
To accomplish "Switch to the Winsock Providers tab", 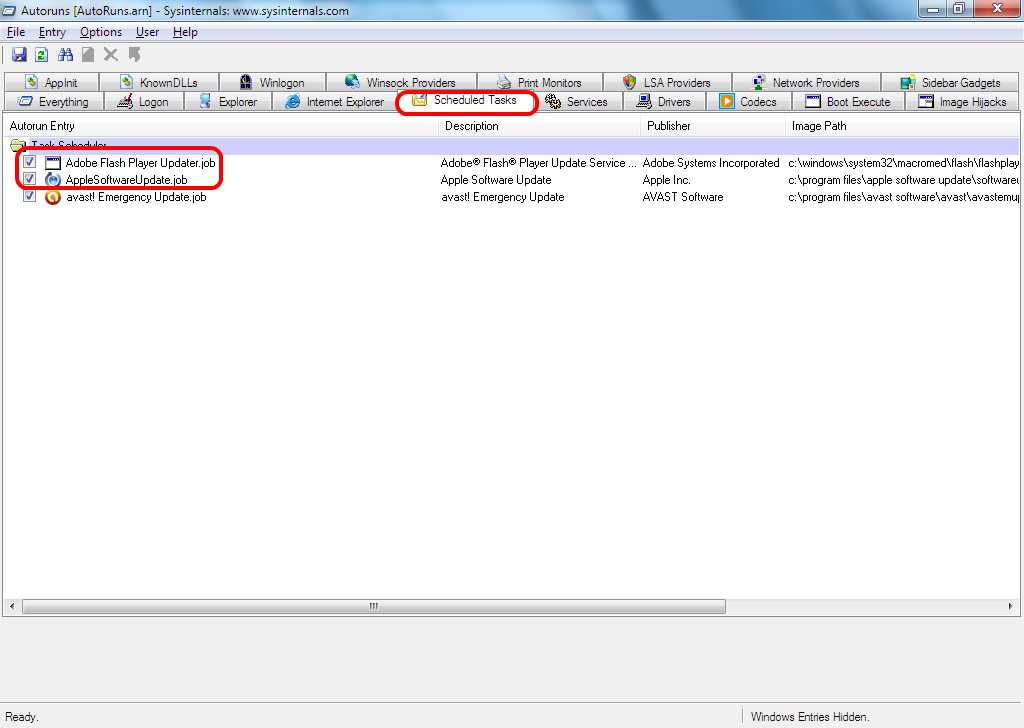I will pos(401,82).
